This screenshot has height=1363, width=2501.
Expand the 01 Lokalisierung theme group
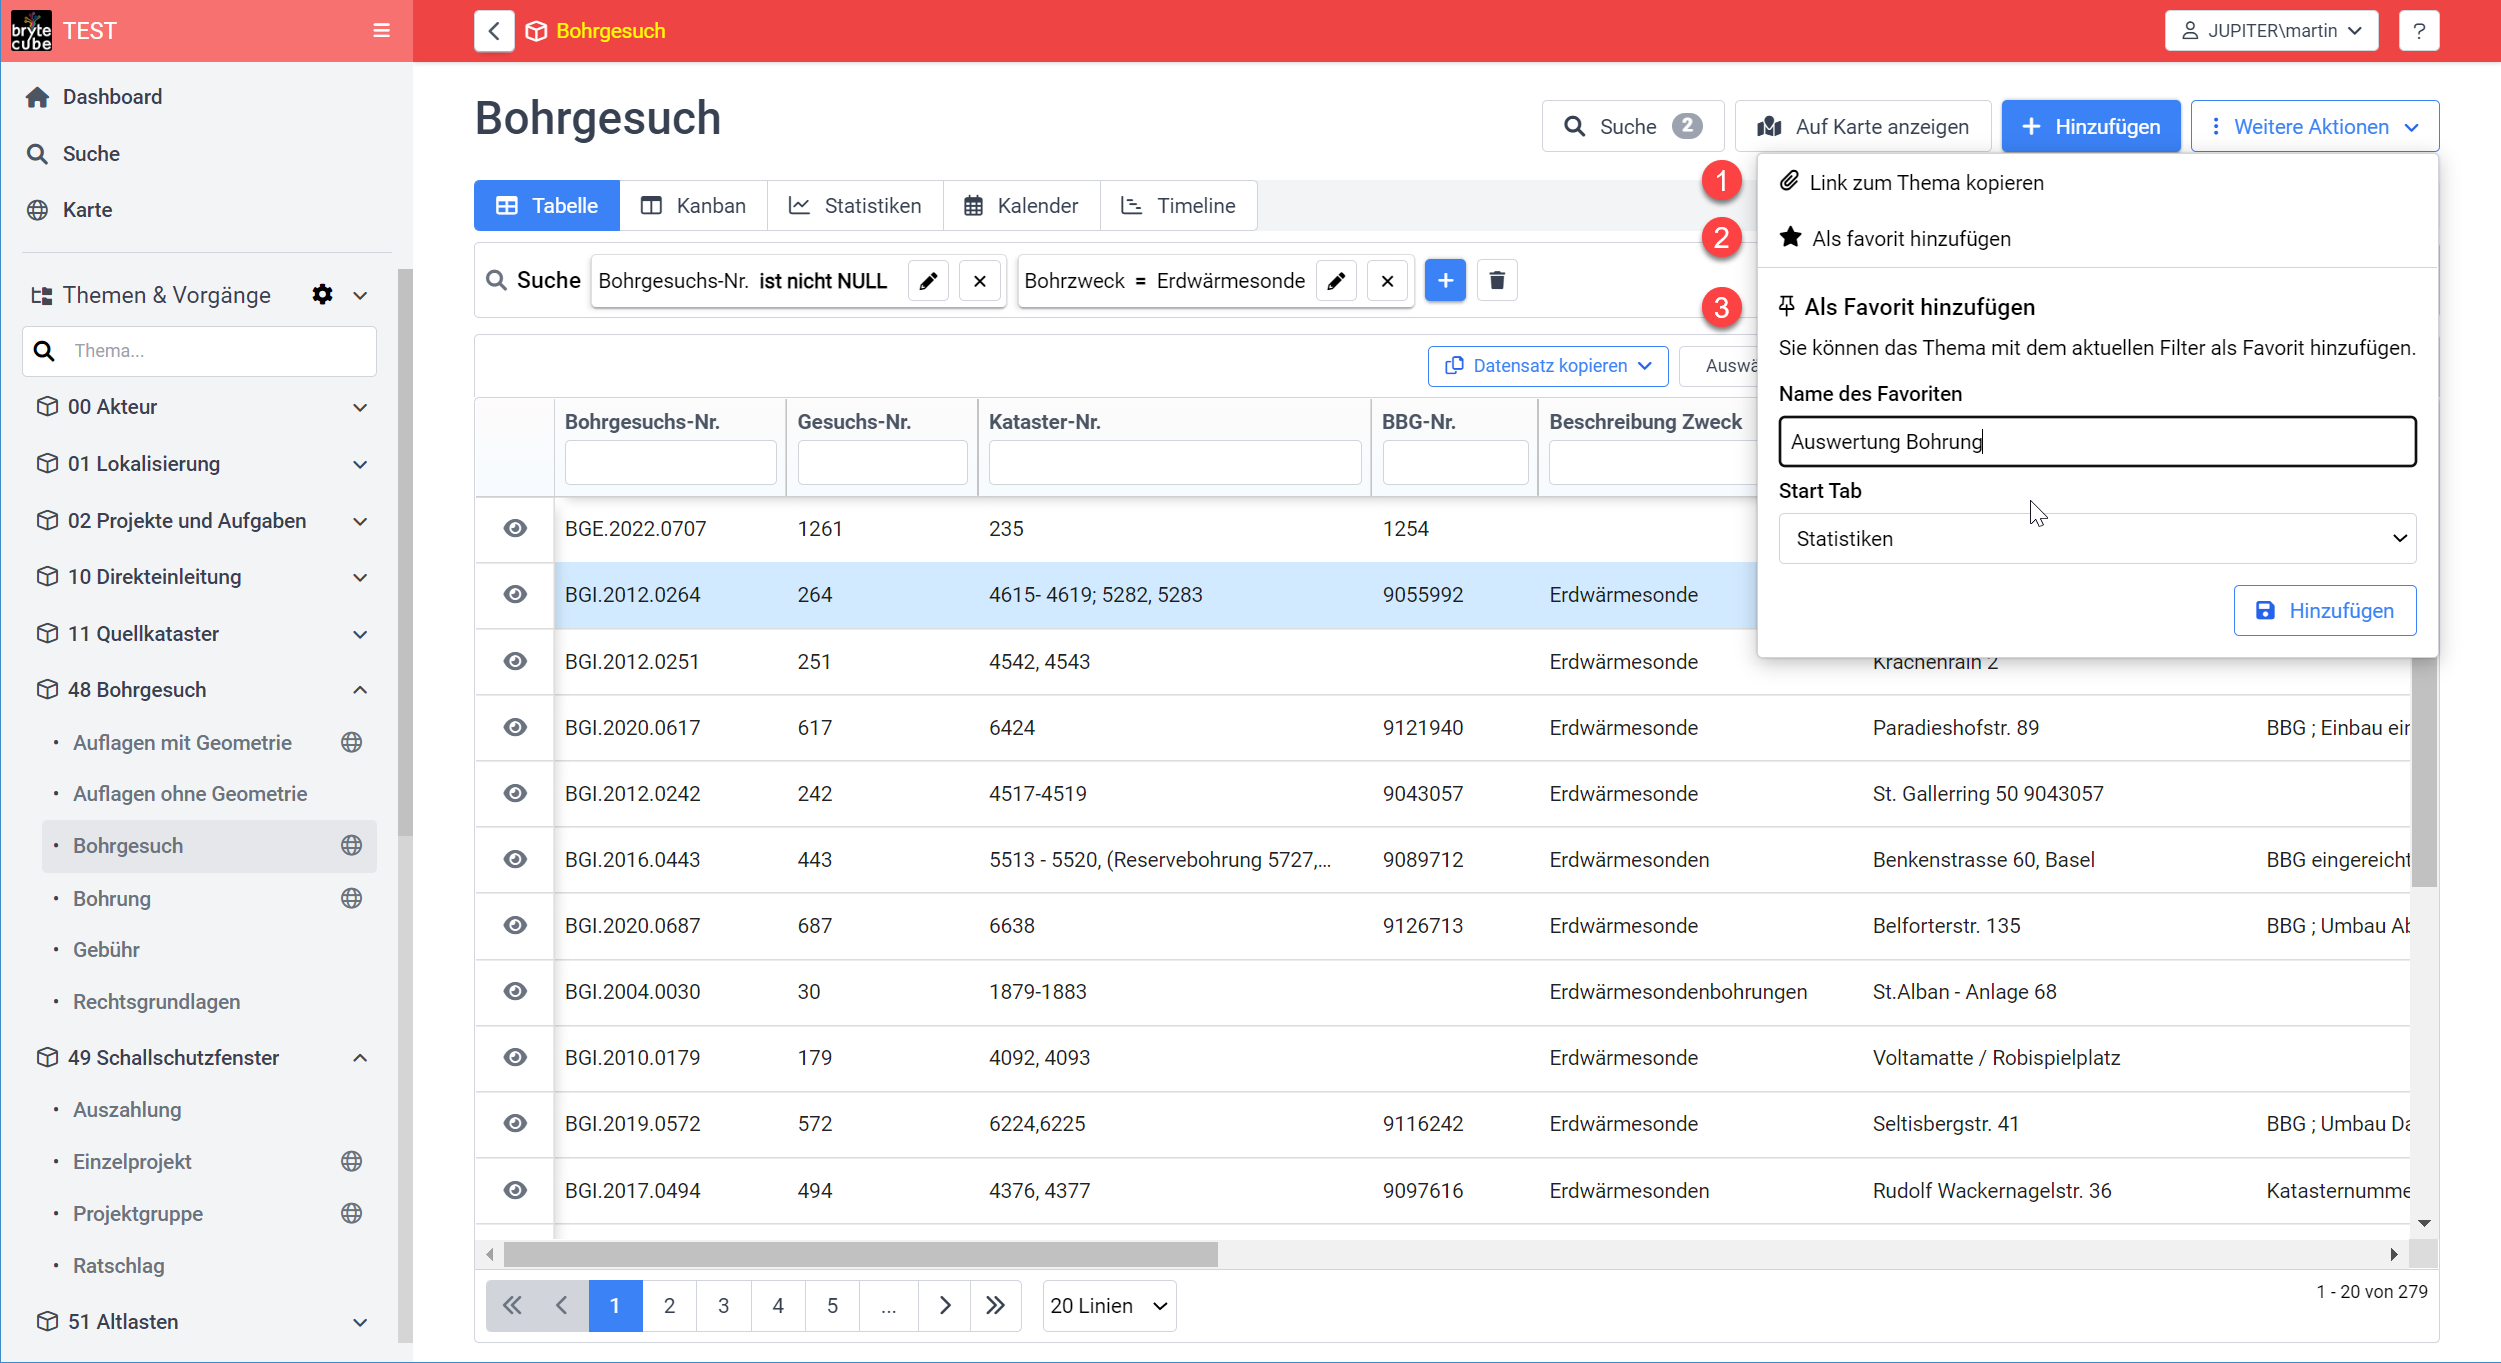360,464
